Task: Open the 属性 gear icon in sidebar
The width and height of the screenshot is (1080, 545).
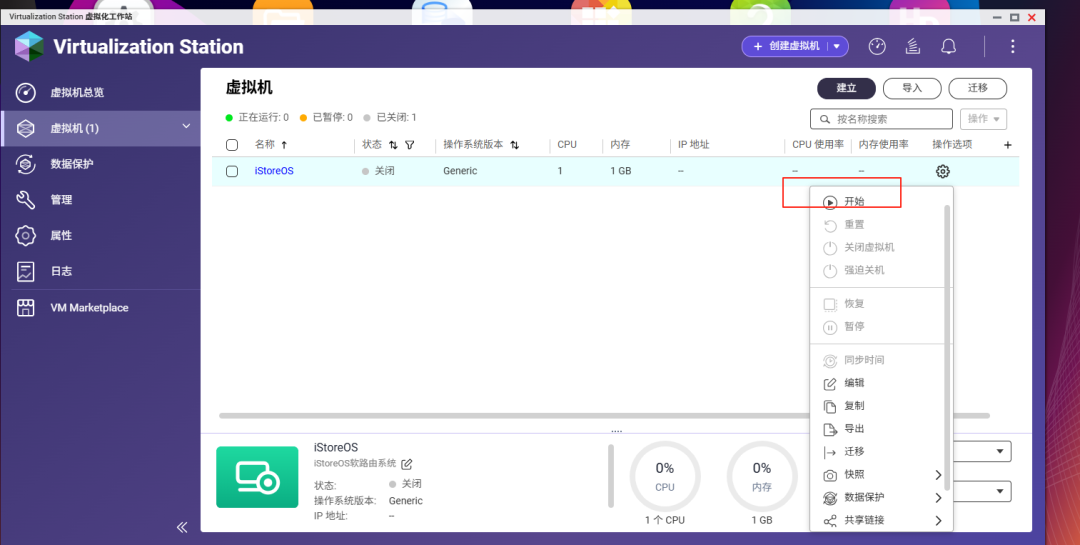Action: (25, 236)
